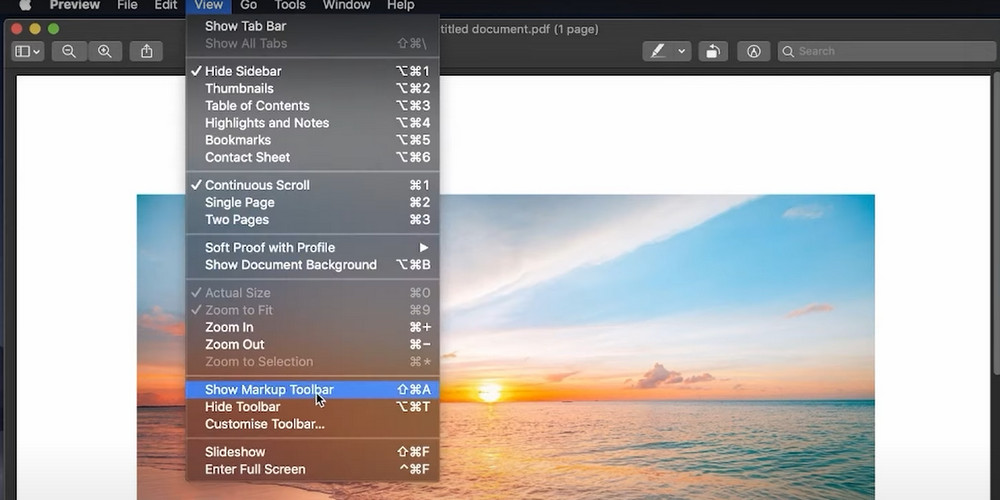
Task: Expand Soft Proof with Profile submenu
Action: coord(312,247)
